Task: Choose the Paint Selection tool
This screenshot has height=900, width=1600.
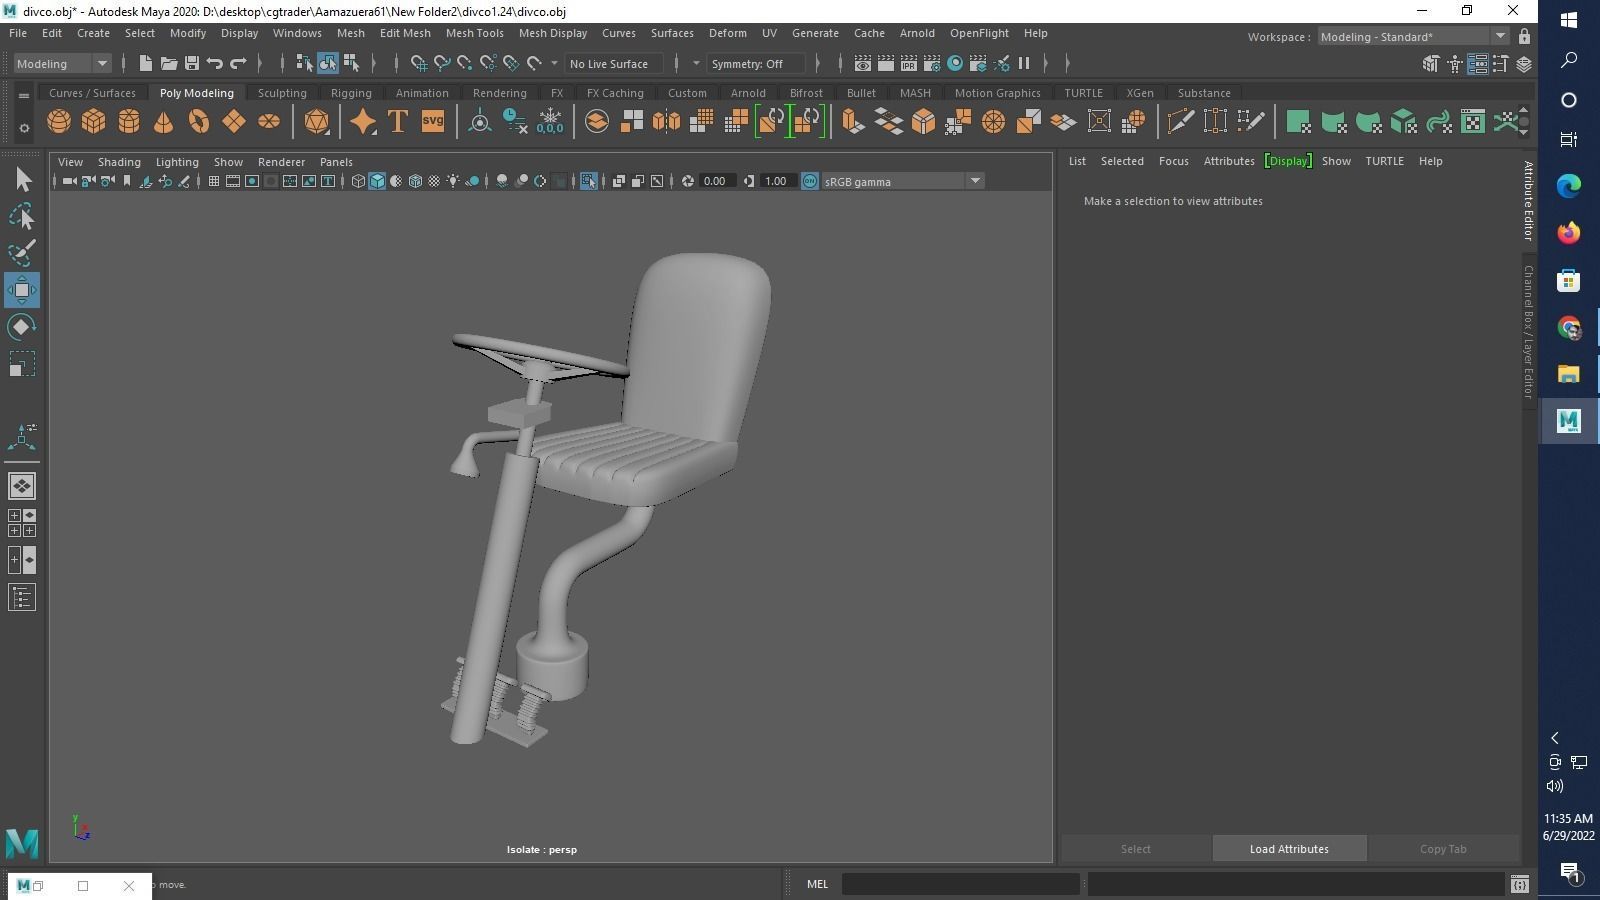Action: 22,253
